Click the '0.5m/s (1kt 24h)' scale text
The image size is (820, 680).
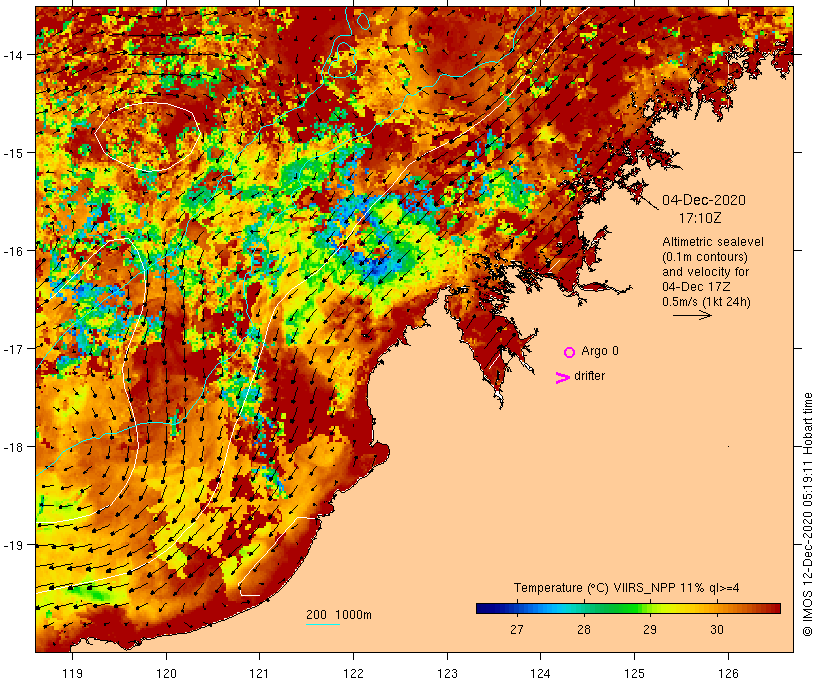pyautogui.click(x=706, y=302)
